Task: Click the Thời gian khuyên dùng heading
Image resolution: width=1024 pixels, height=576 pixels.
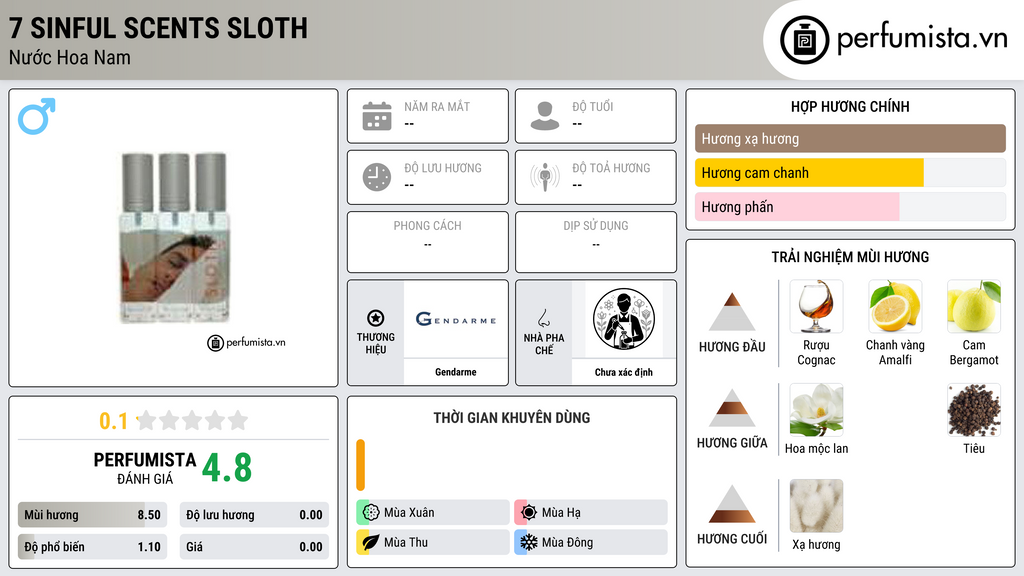Action: [511, 418]
